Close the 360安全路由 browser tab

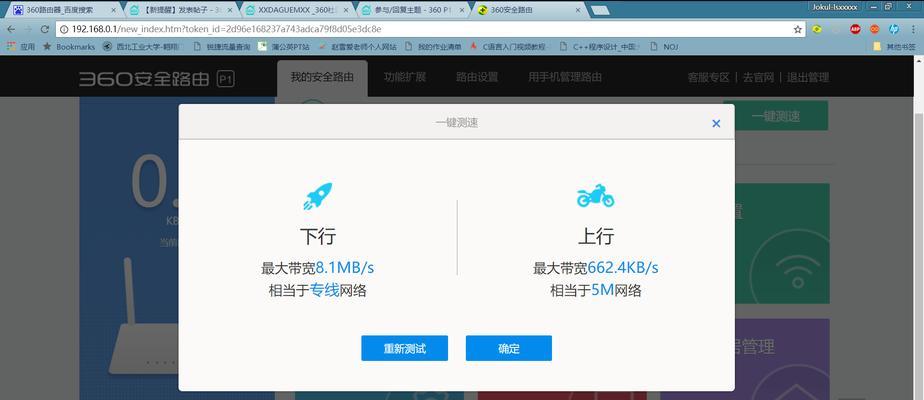click(x=578, y=10)
